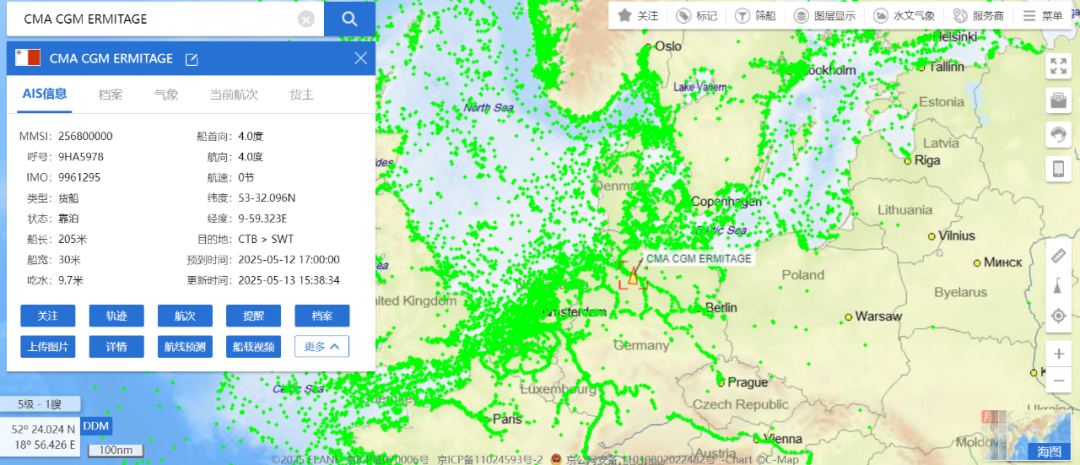Open the 关注 star toolbar item
The image size is (1080, 465).
click(638, 16)
